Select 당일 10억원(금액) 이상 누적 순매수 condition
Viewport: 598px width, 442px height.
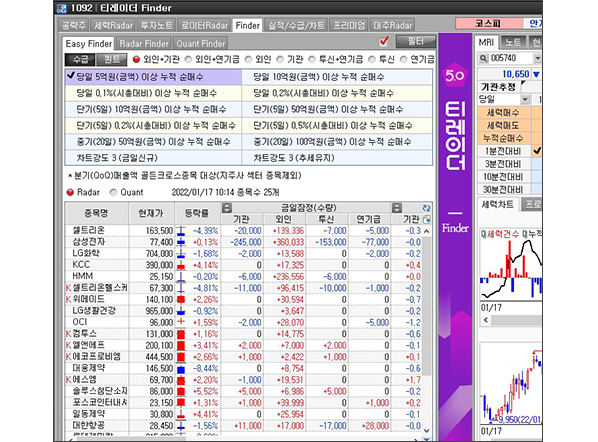click(x=337, y=77)
